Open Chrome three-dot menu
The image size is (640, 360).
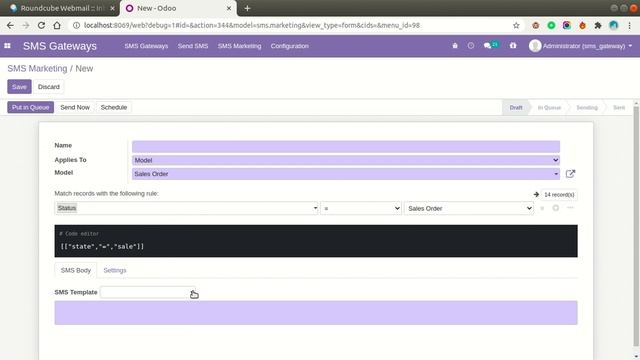point(630,25)
